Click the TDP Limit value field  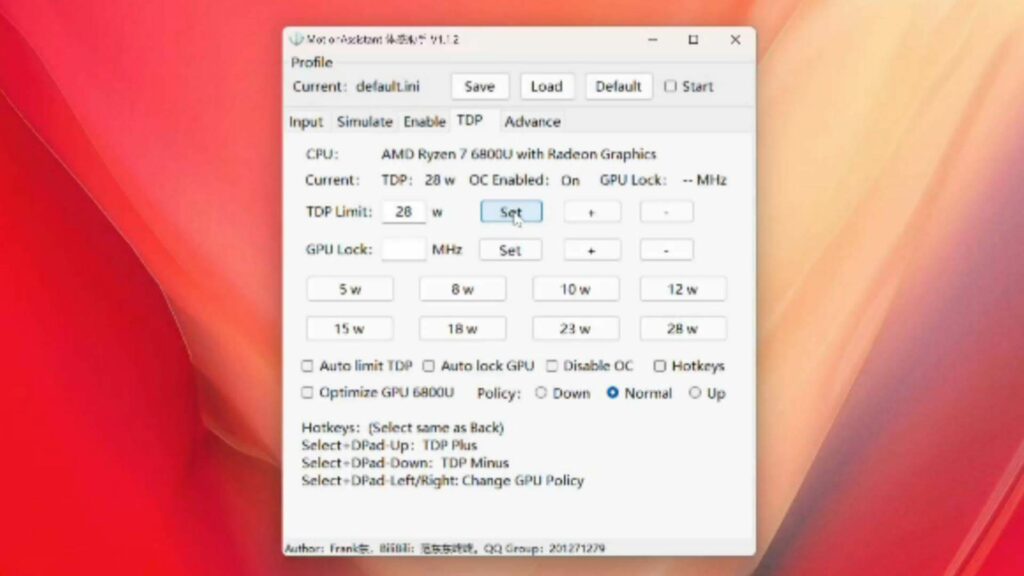coord(404,212)
